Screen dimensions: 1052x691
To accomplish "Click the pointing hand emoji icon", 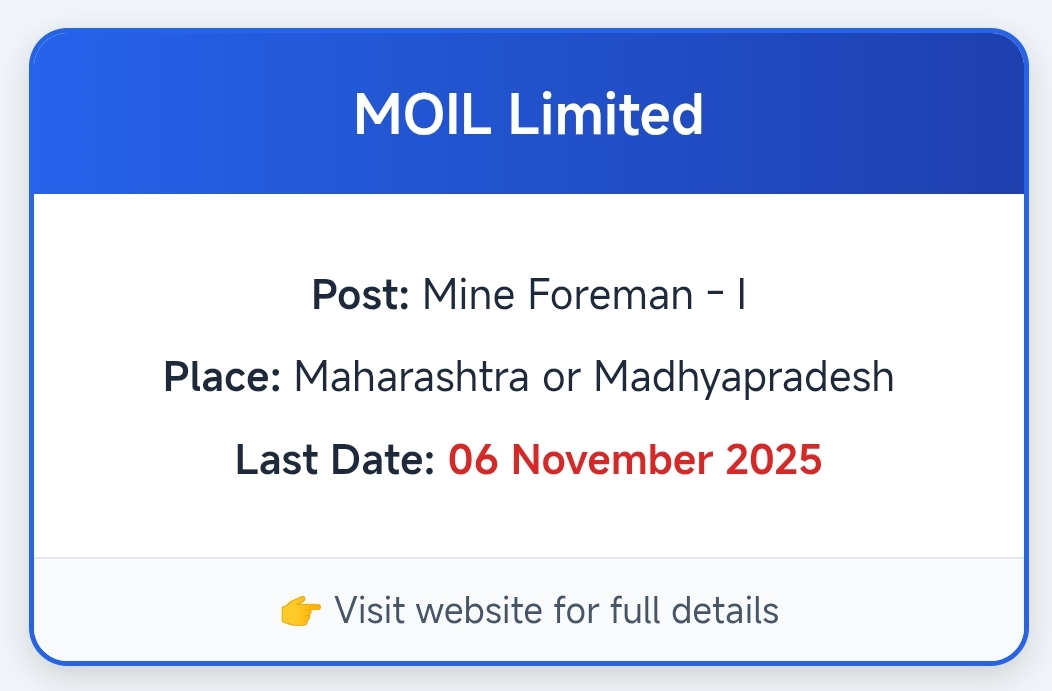I will pyautogui.click(x=301, y=610).
